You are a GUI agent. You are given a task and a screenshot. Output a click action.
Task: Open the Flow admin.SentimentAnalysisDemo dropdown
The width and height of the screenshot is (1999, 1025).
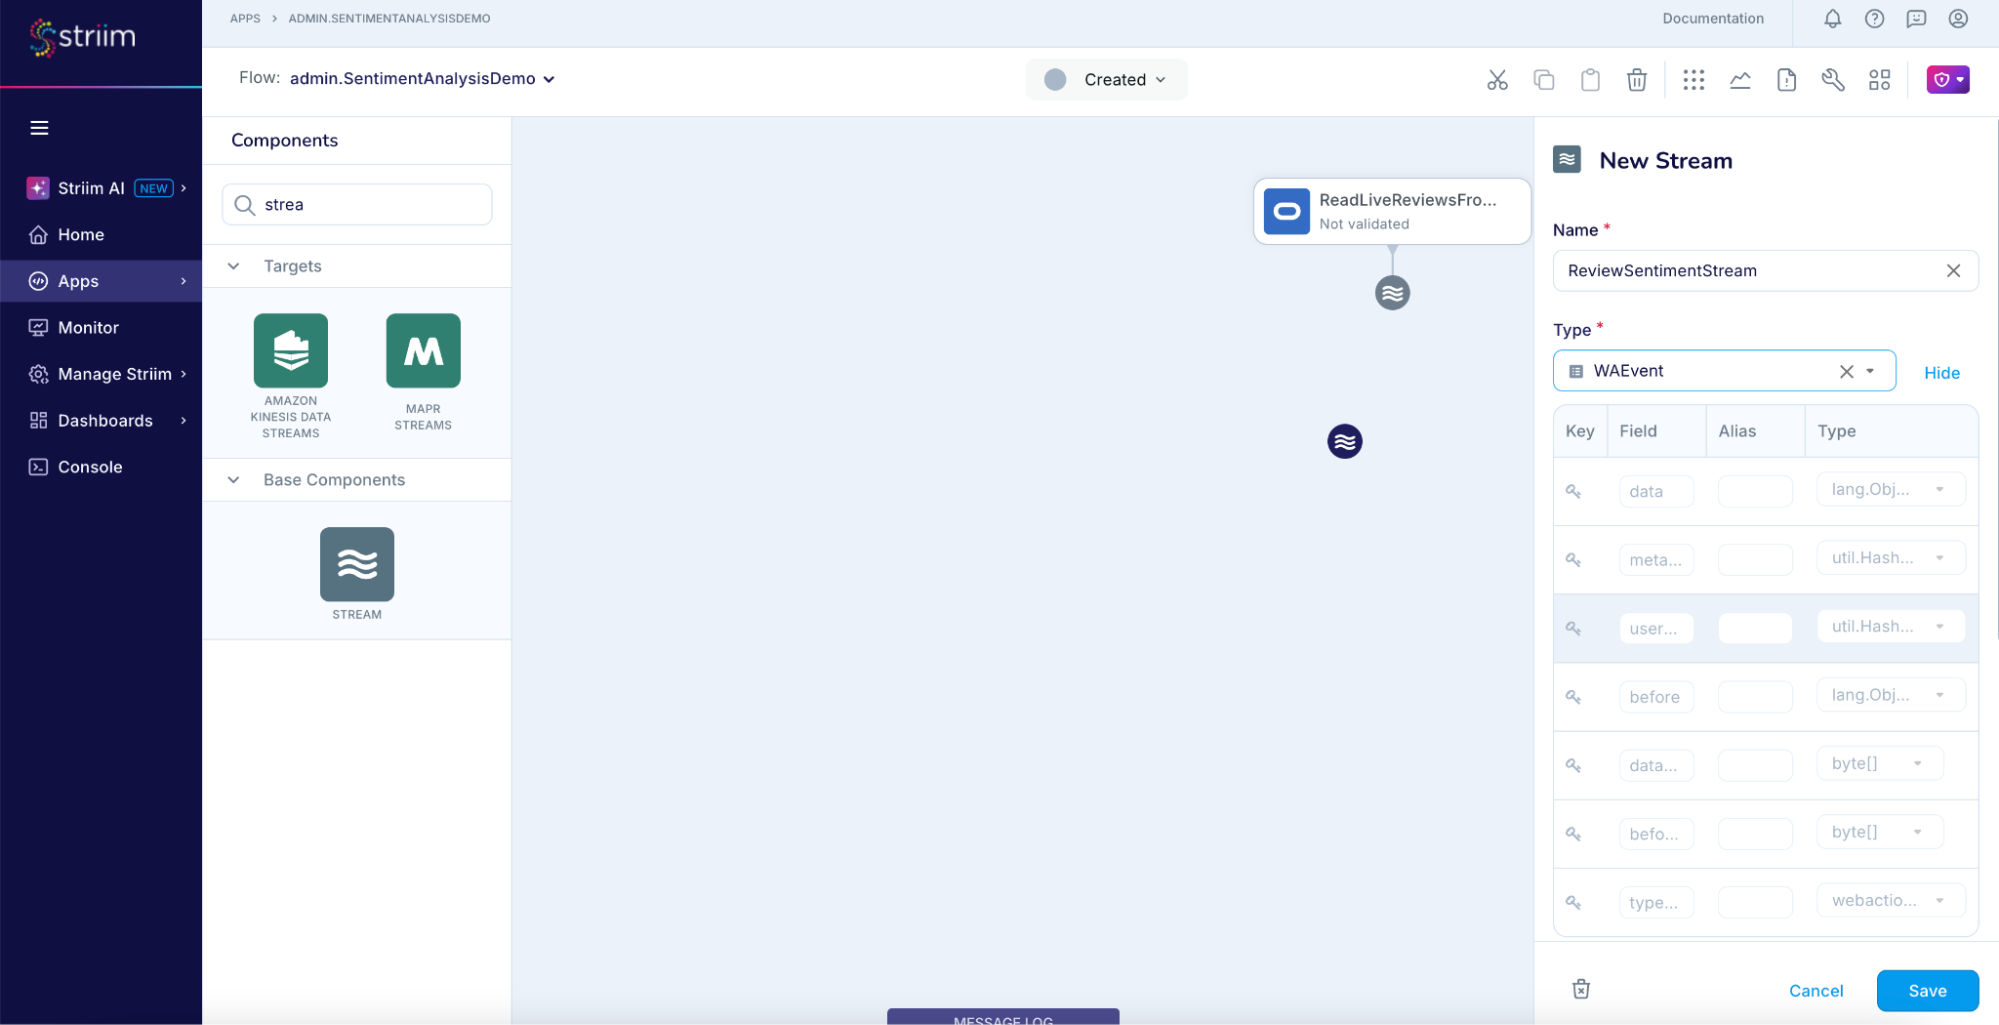[422, 78]
